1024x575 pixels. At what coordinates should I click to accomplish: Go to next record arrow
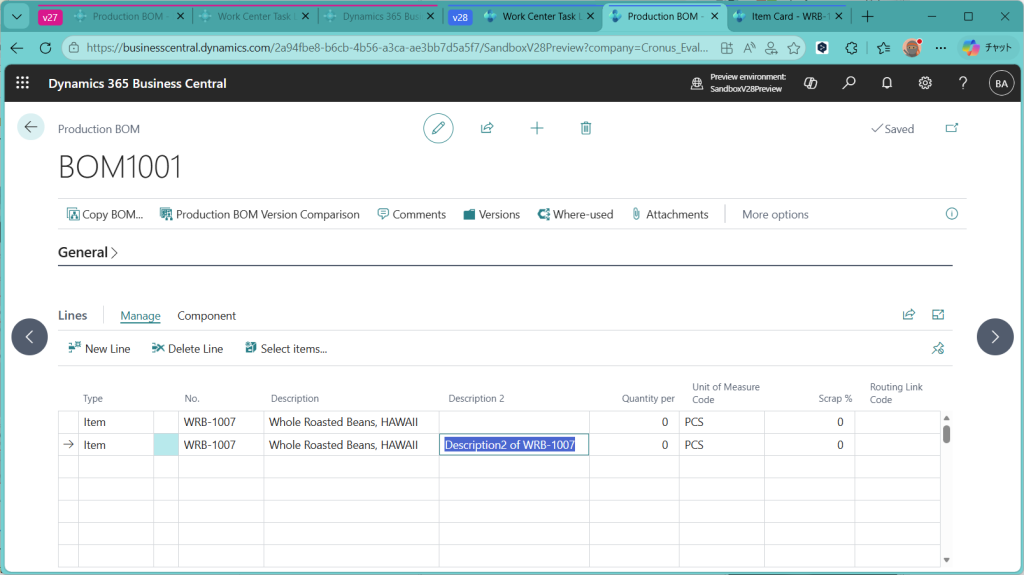coord(994,337)
